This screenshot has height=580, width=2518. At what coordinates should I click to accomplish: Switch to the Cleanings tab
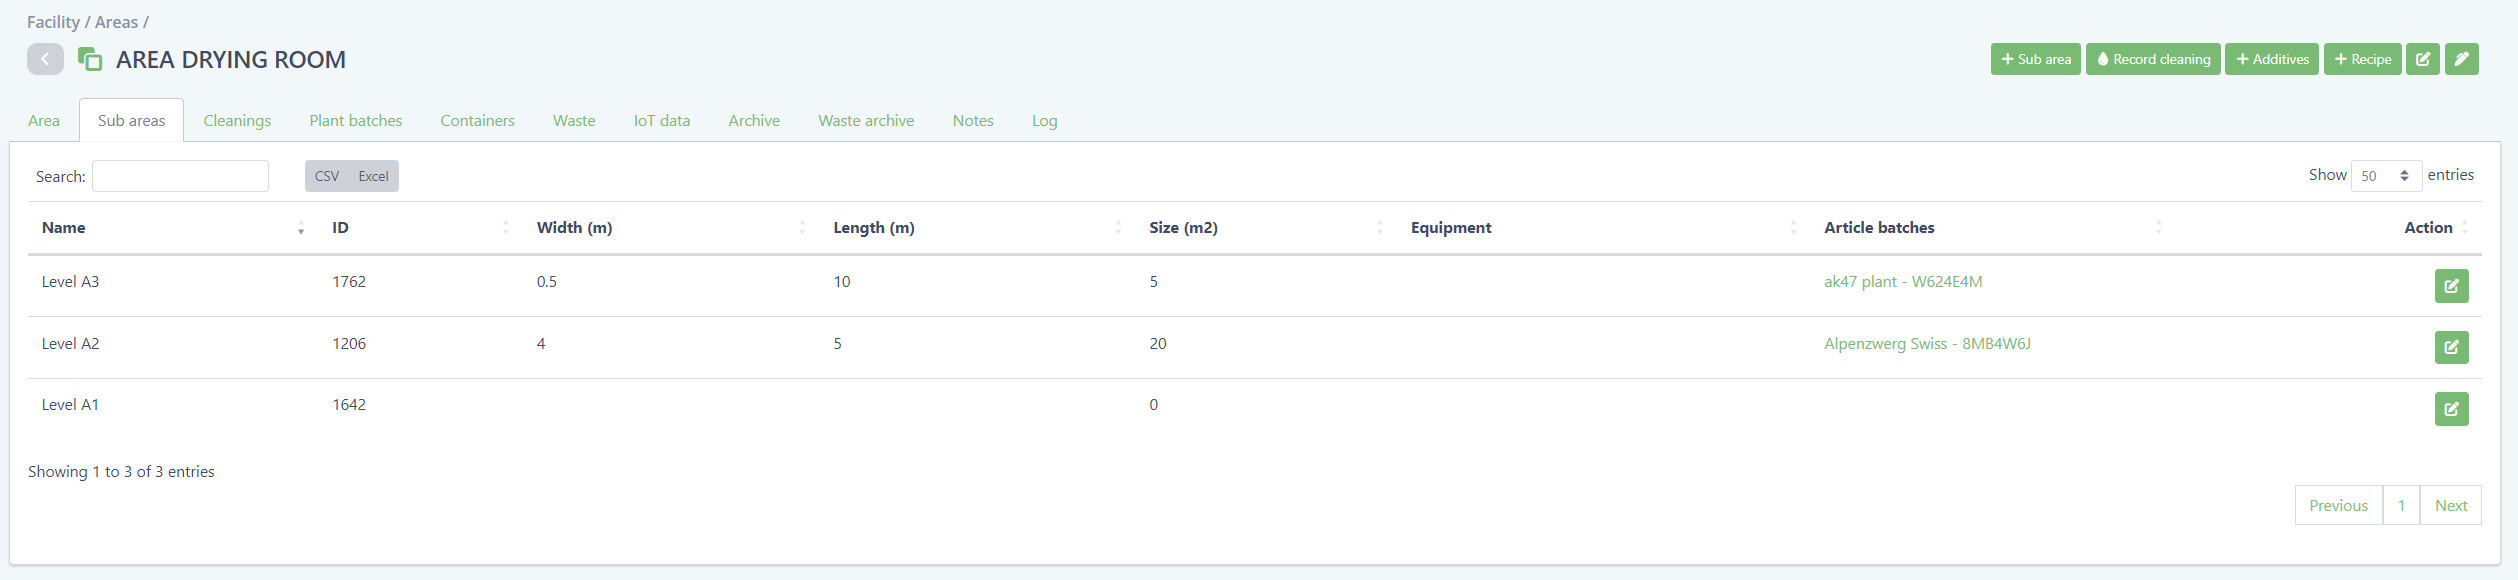tap(237, 121)
